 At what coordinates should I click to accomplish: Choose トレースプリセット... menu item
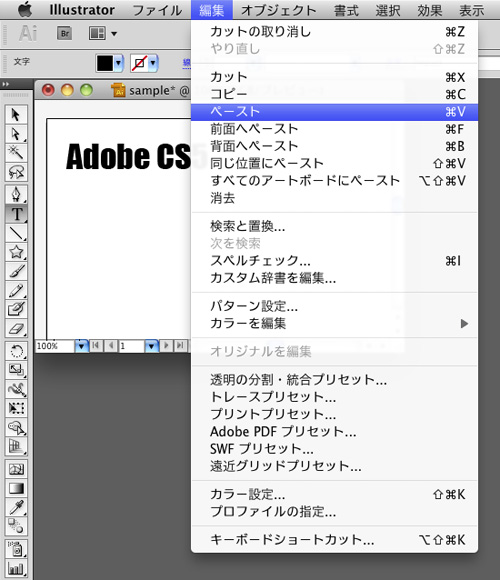(x=334, y=397)
